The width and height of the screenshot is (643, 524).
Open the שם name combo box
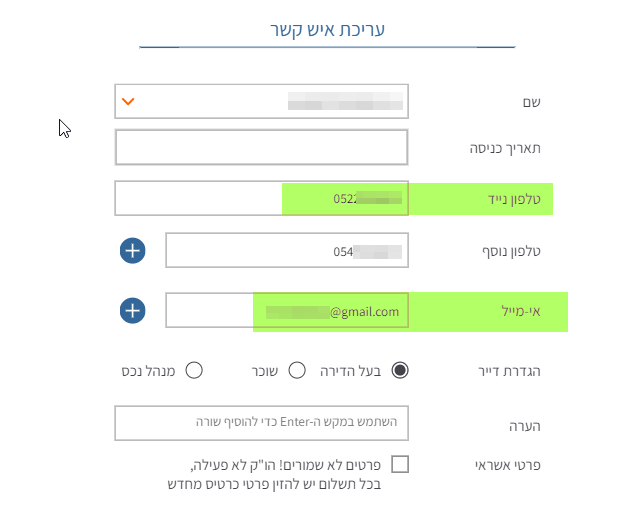[262, 101]
